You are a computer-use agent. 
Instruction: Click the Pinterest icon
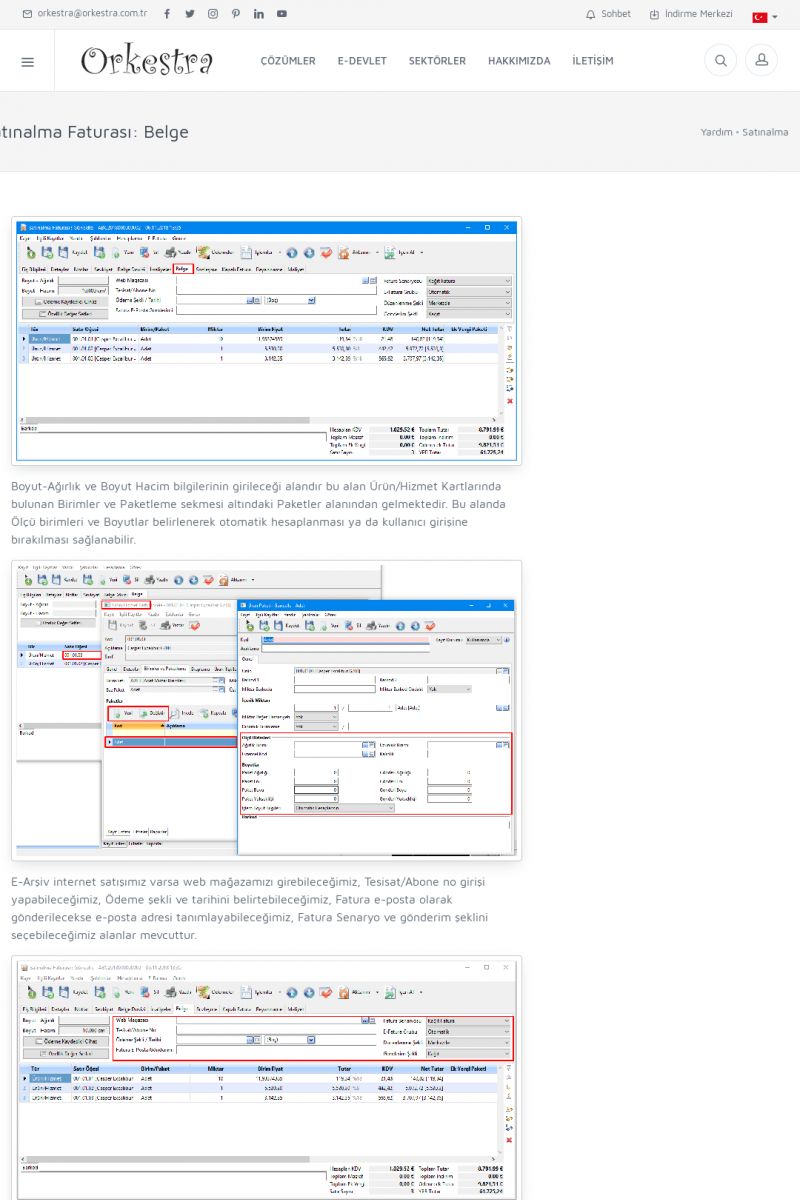[235, 14]
